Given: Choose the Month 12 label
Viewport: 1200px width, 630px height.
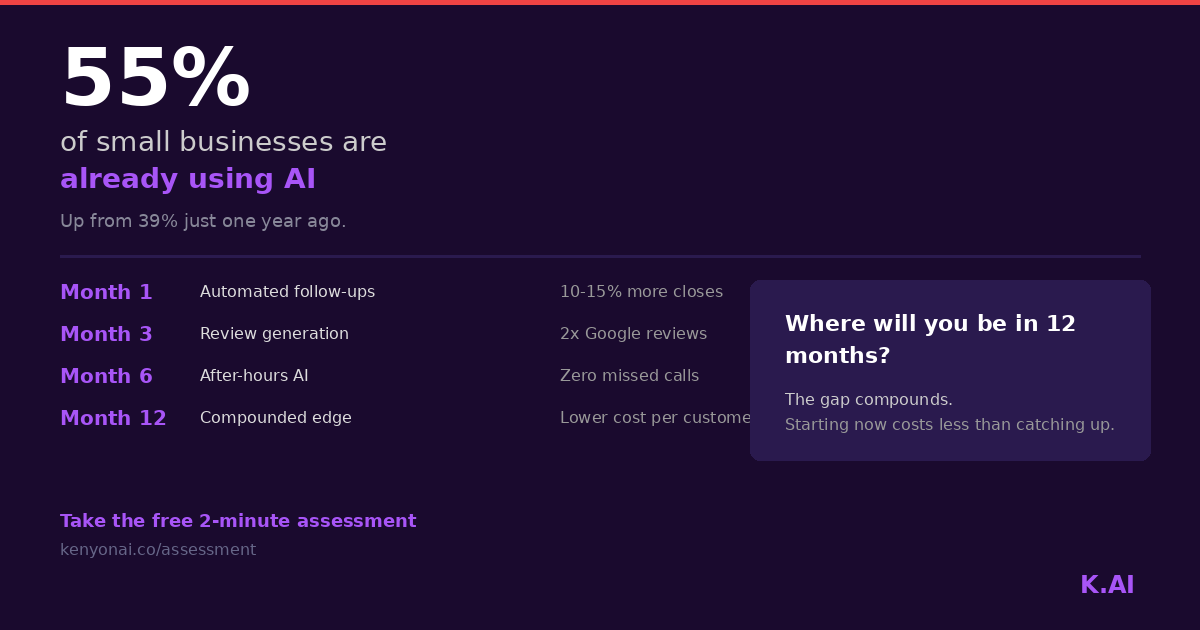Looking at the screenshot, I should tap(113, 418).
